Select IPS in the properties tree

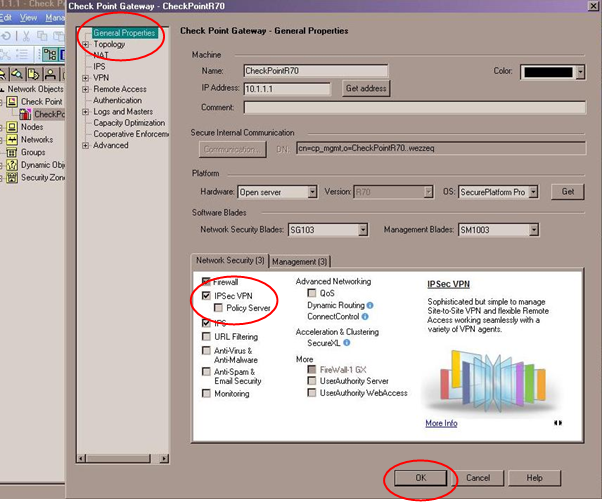tap(99, 66)
